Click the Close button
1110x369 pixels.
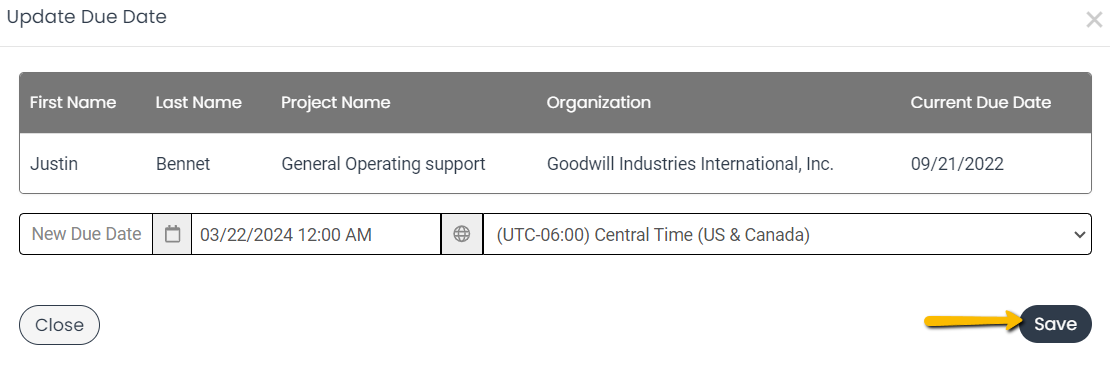pos(59,325)
